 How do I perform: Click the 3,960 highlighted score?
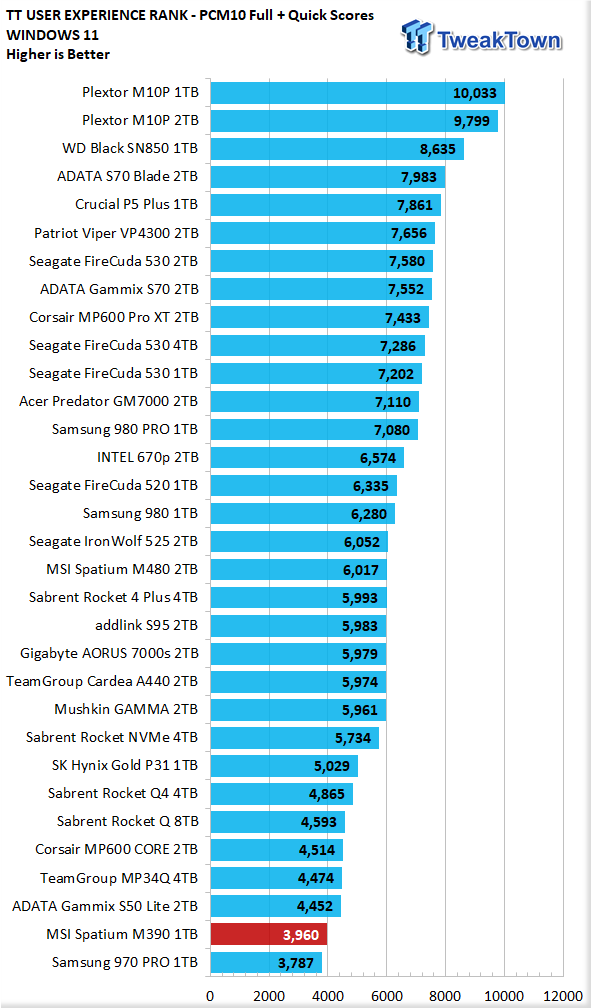pos(301,935)
